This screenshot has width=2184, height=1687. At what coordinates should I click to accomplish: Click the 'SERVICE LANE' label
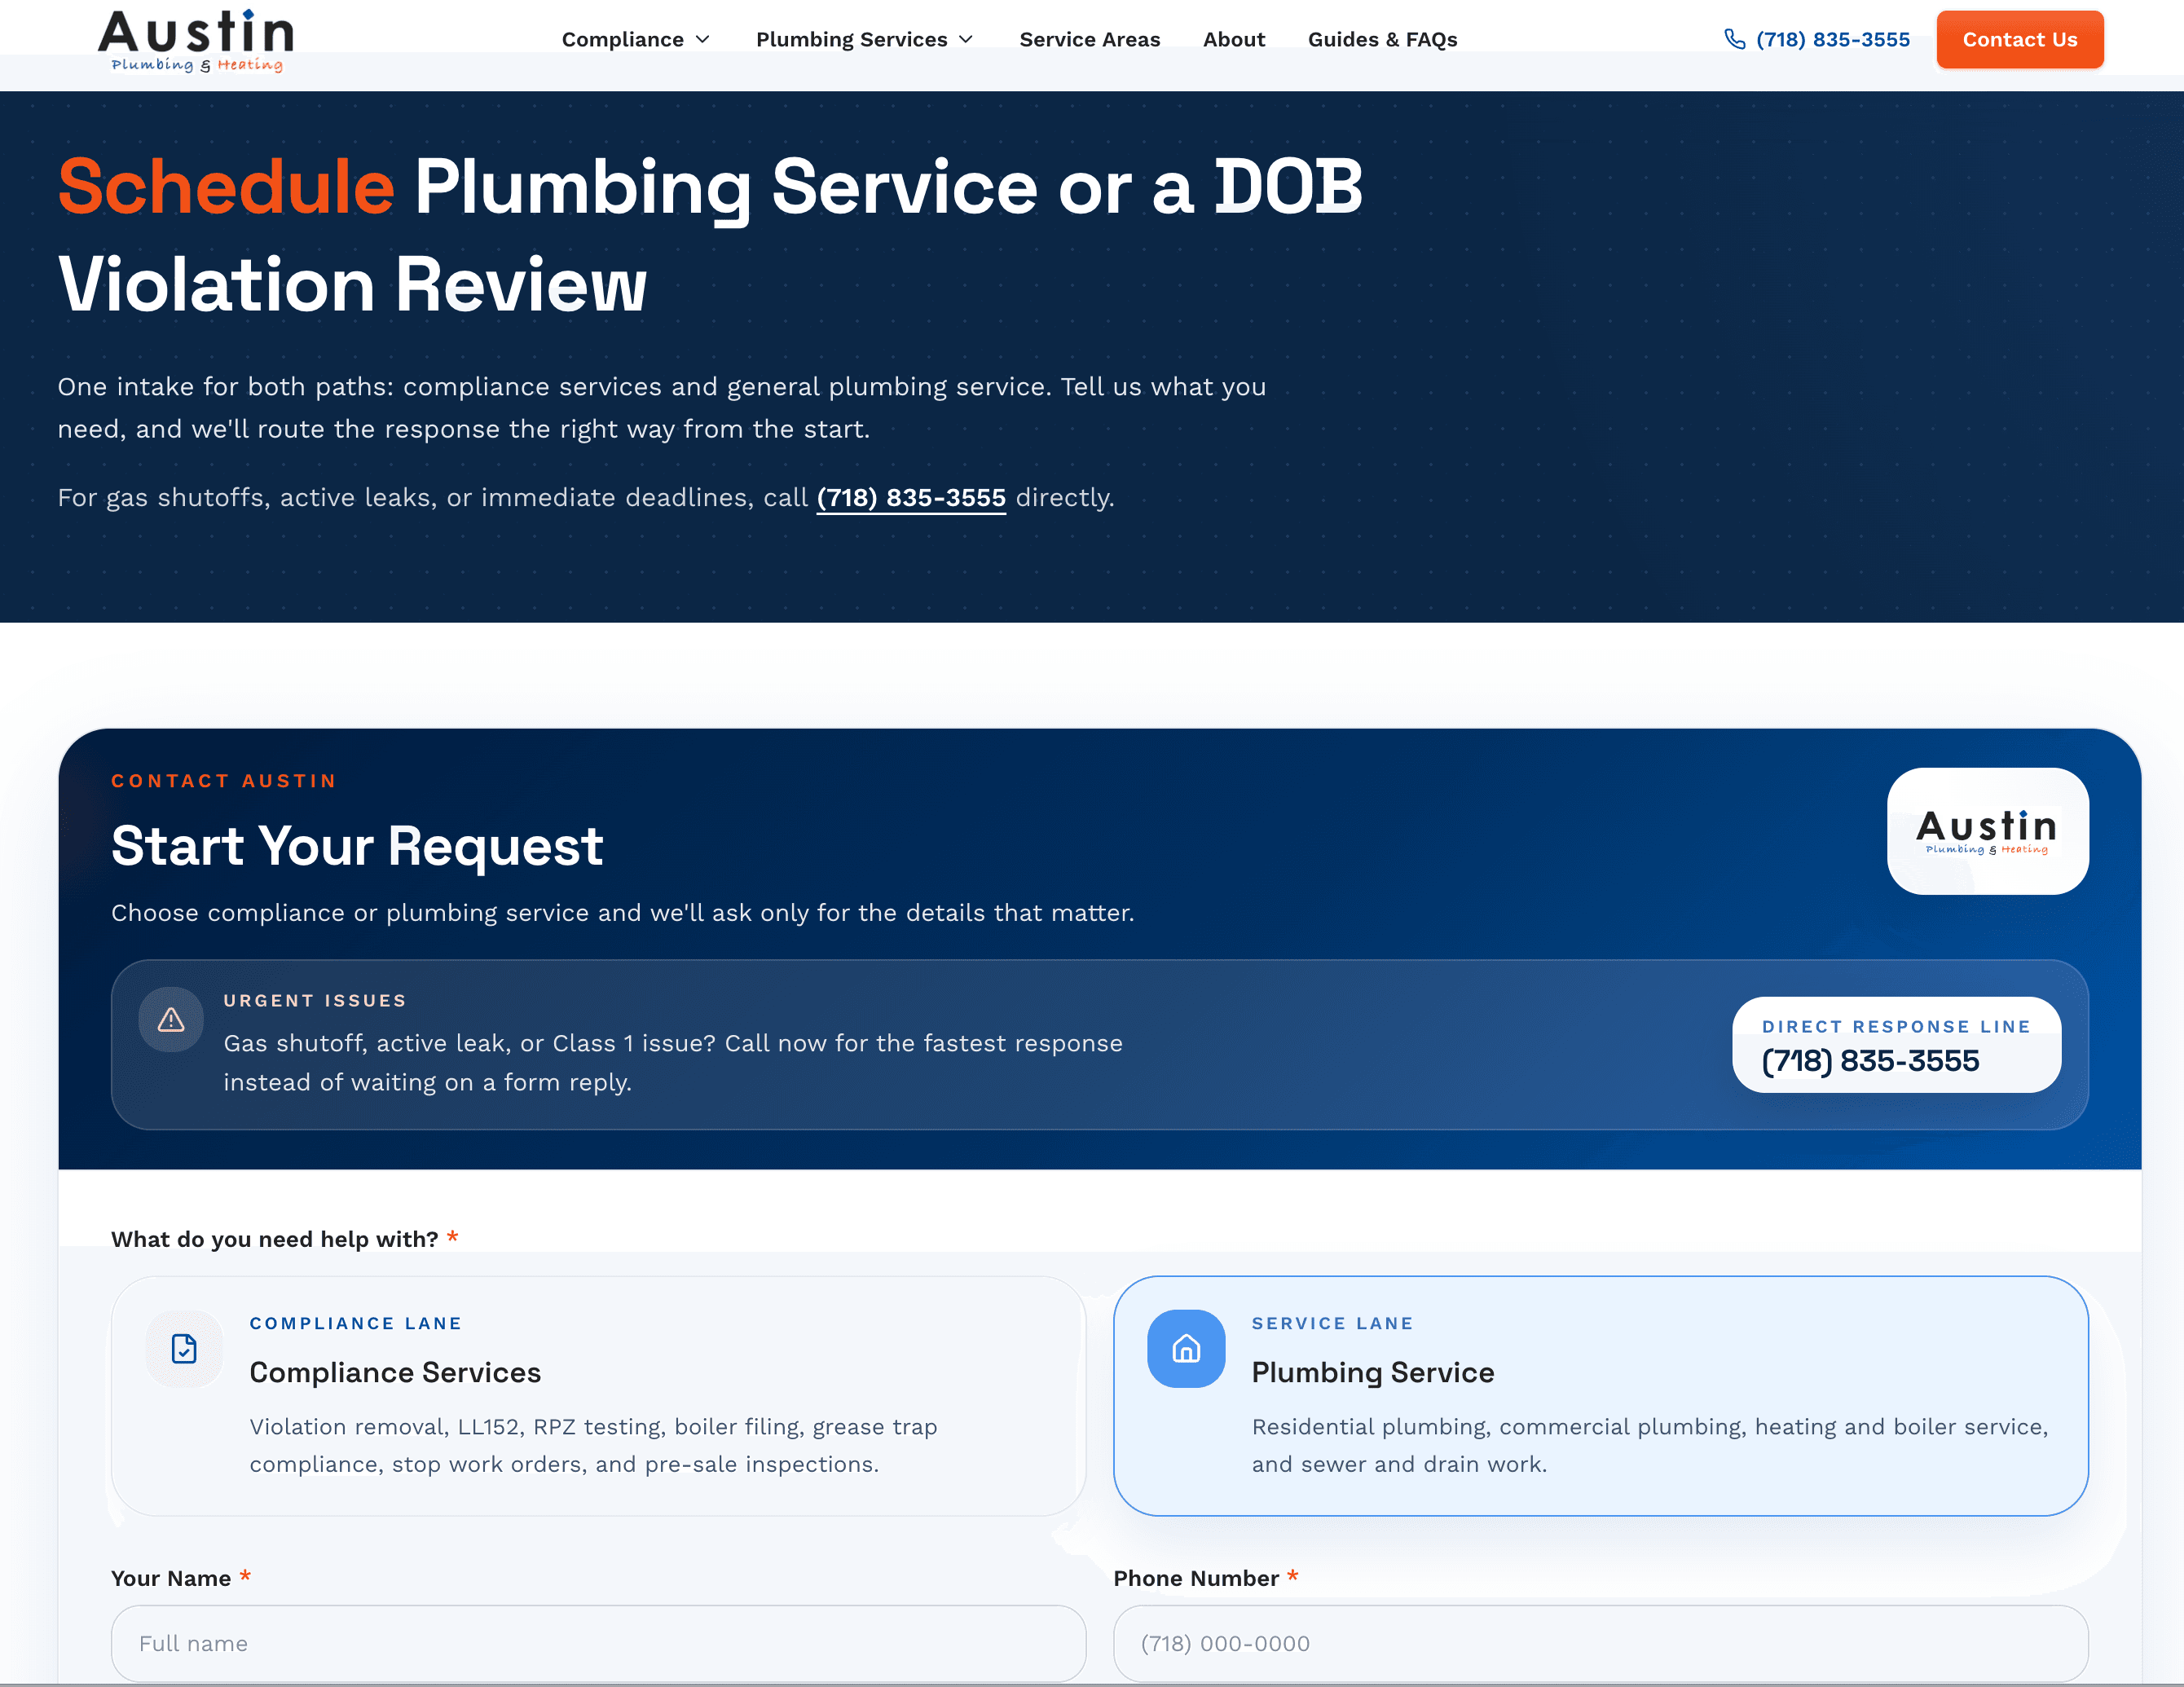[1333, 1323]
